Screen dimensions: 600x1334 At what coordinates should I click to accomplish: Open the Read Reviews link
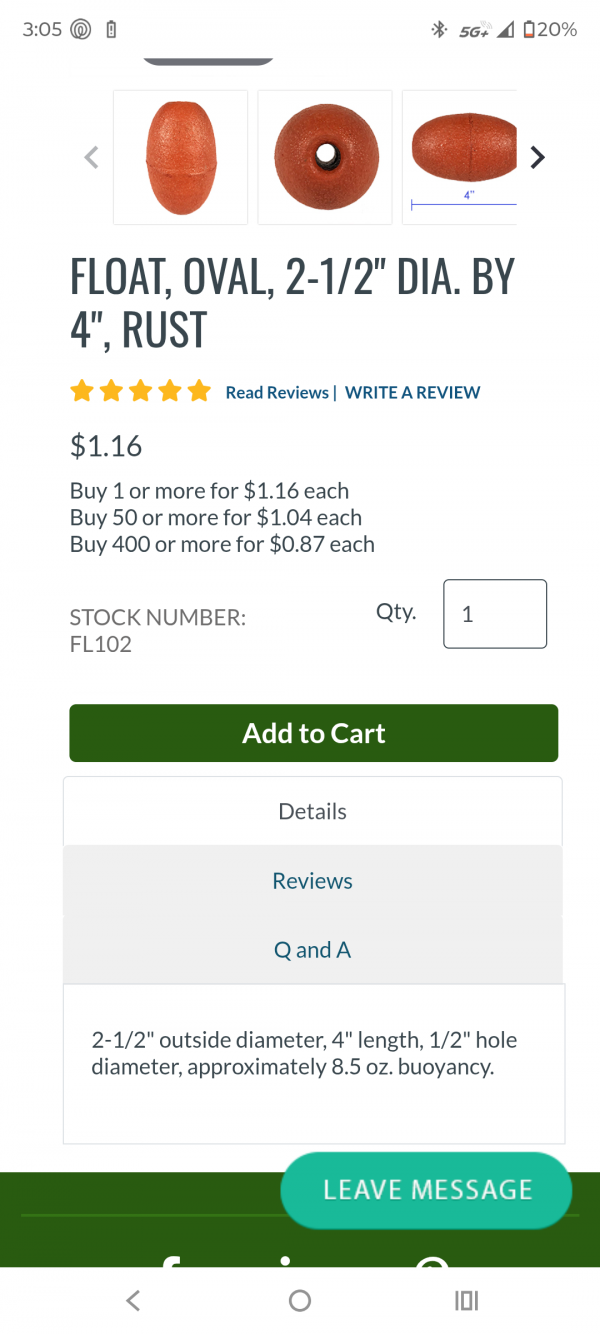[x=277, y=393]
